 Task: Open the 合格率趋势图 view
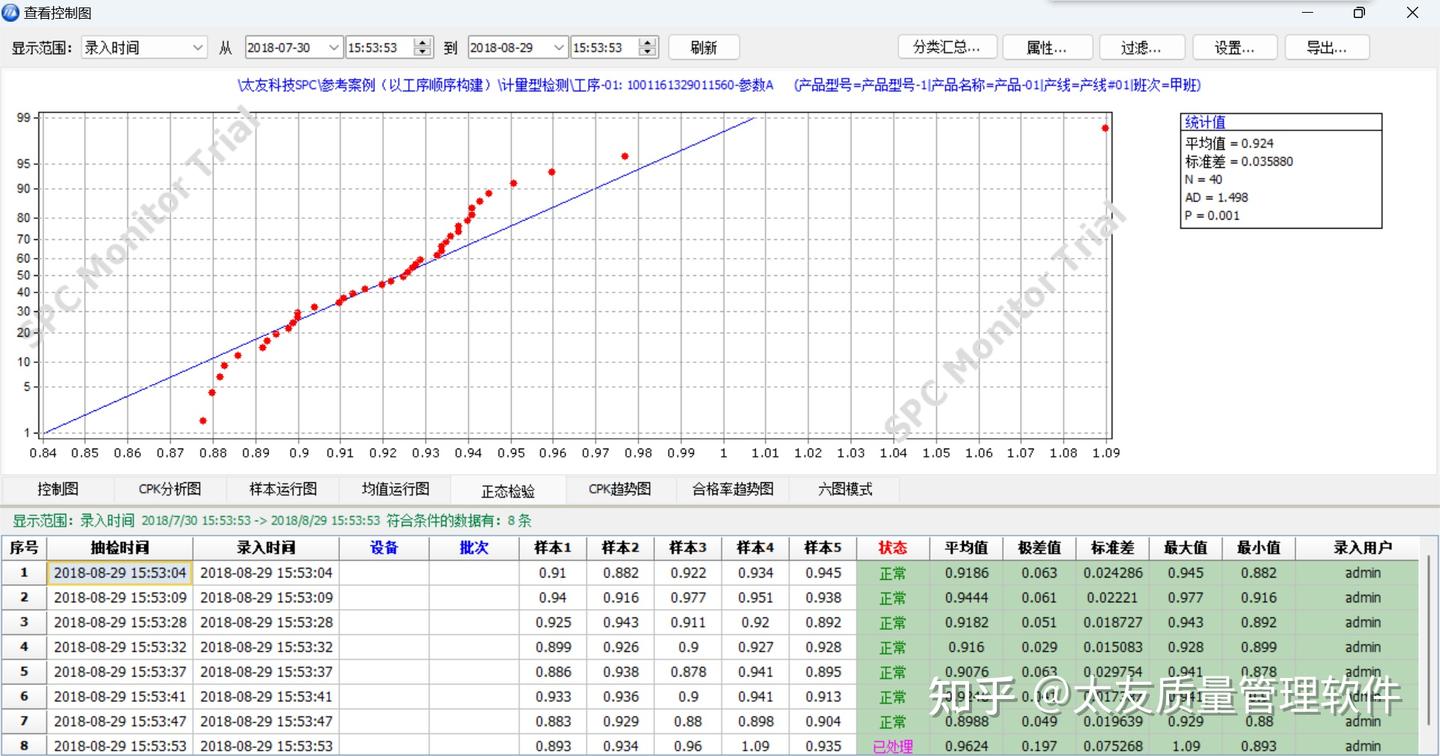pos(731,489)
